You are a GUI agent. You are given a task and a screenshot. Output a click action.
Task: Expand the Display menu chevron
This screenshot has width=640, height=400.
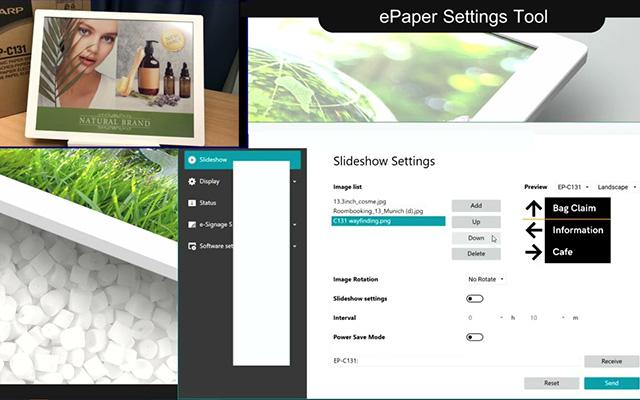click(294, 182)
